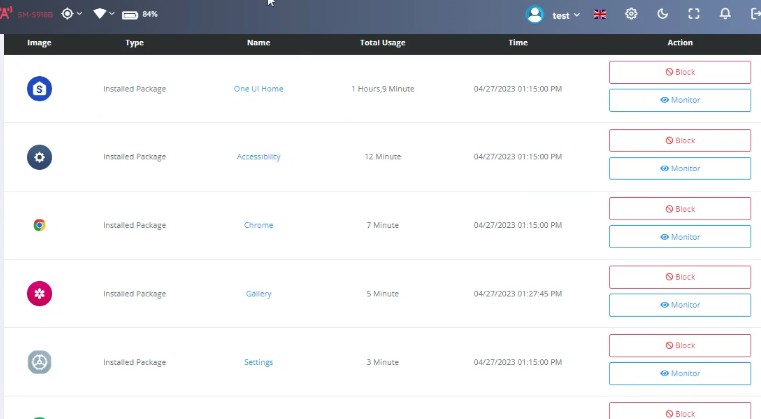Expand the Wi-Fi status dropdown
The image size is (761, 419).
(102, 14)
